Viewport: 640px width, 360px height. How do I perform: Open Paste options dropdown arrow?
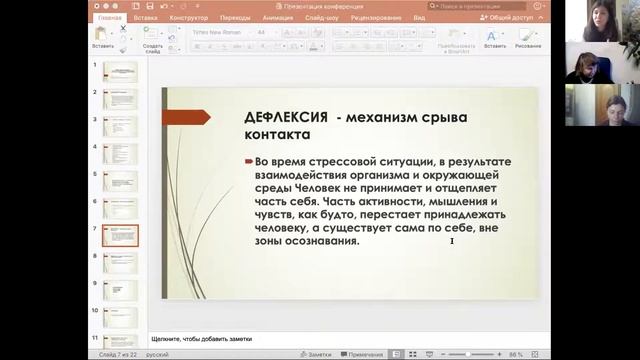click(112, 33)
